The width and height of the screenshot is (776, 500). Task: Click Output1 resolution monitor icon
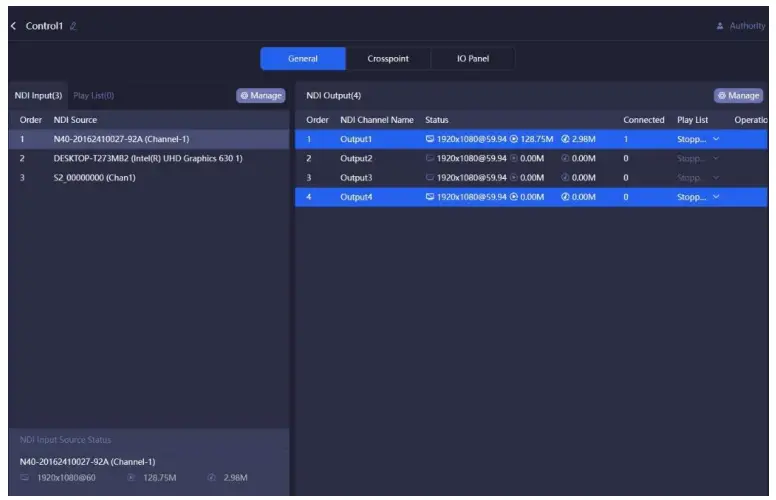click(x=430, y=139)
